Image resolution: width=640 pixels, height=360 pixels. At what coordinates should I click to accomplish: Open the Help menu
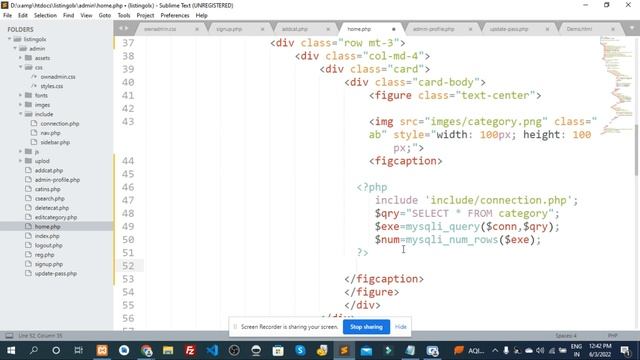pyautogui.click(x=202, y=15)
